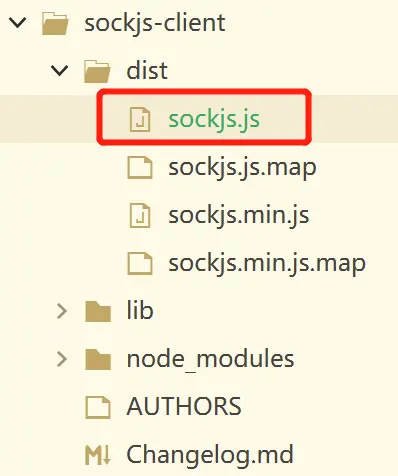The width and height of the screenshot is (398, 476).
Task: Collapse the sockjs-client folder chevron
Action: pos(17,23)
